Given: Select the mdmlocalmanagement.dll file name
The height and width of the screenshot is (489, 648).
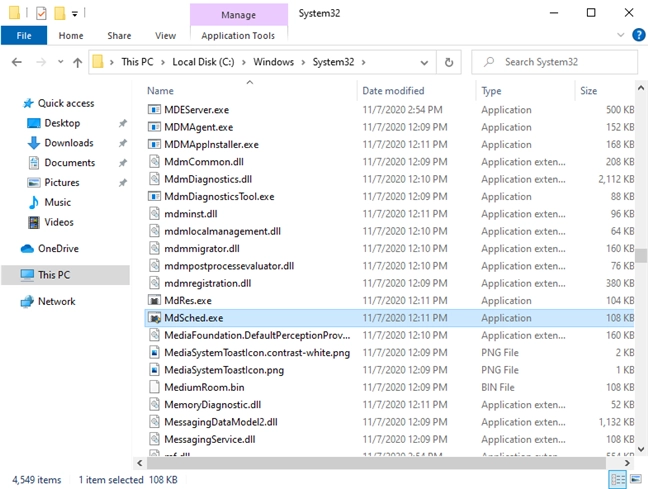Looking at the screenshot, I should coord(222,231).
